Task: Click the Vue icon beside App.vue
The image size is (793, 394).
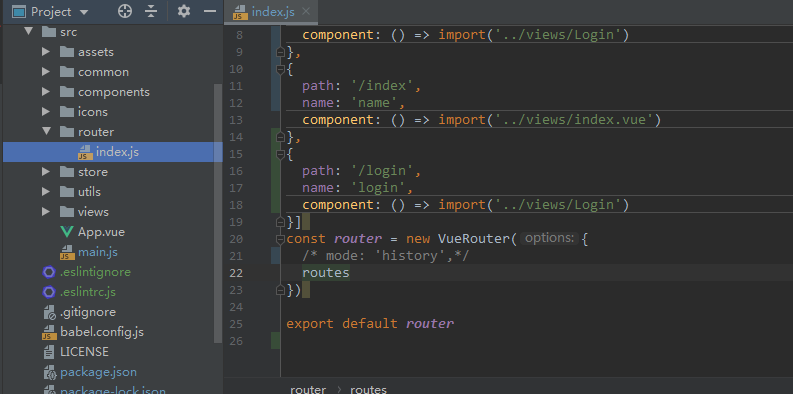Action: pyautogui.click(x=67, y=232)
